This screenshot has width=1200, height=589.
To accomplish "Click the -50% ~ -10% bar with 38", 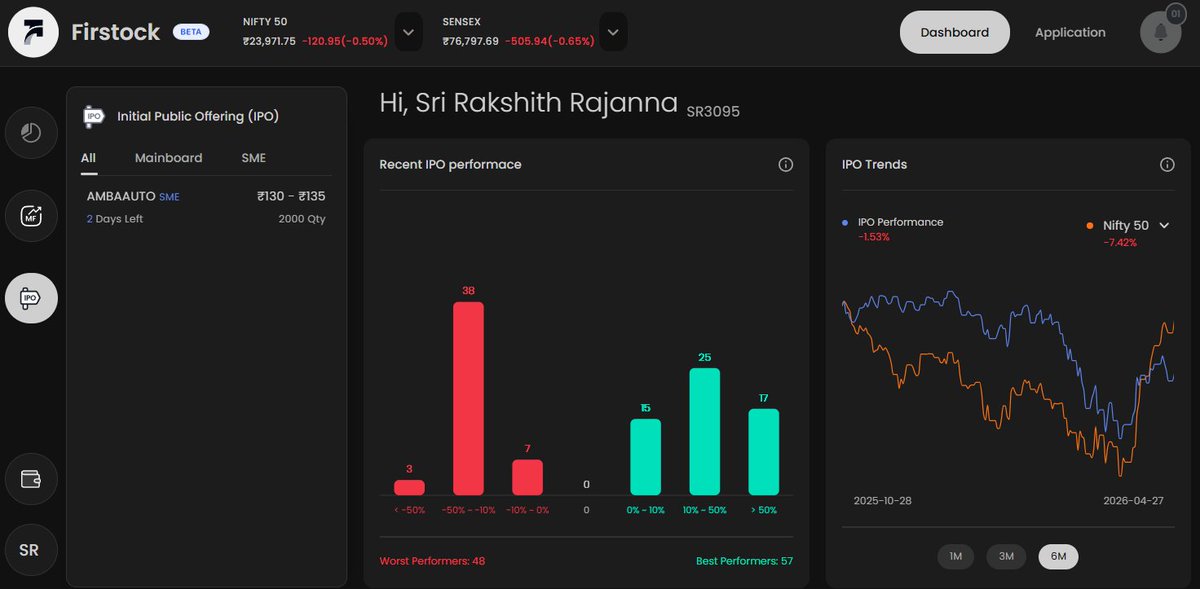I will (468, 398).
